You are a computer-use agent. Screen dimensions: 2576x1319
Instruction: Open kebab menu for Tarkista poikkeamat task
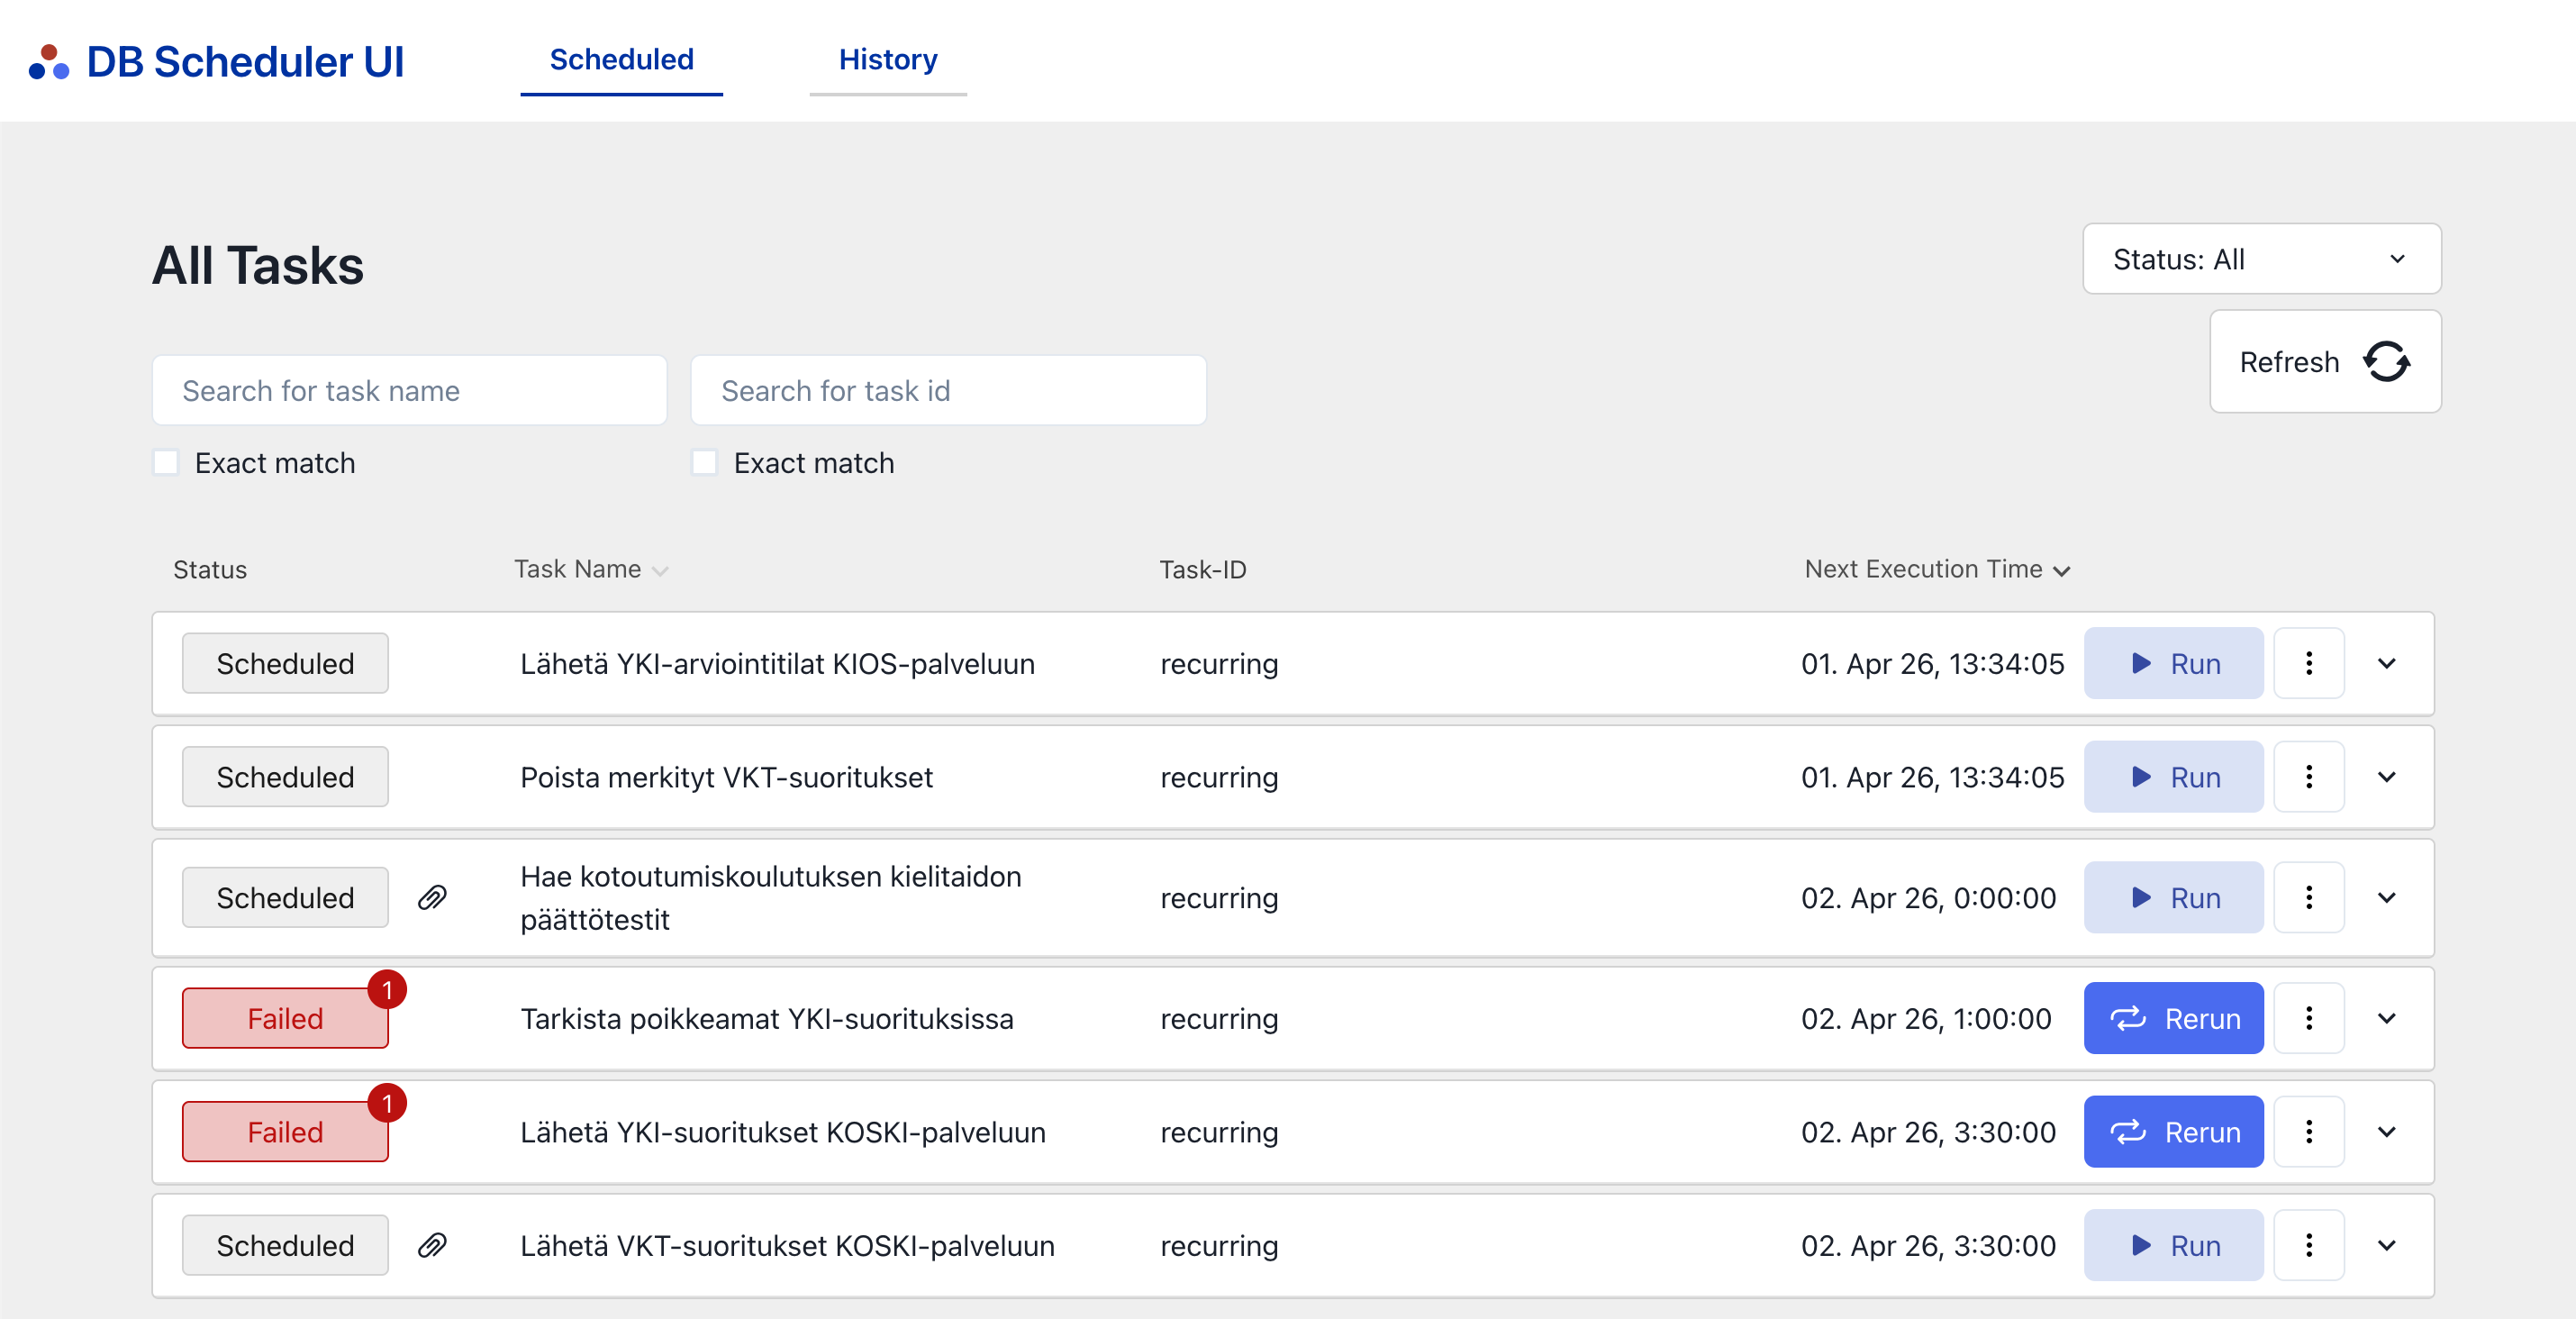click(2308, 1018)
